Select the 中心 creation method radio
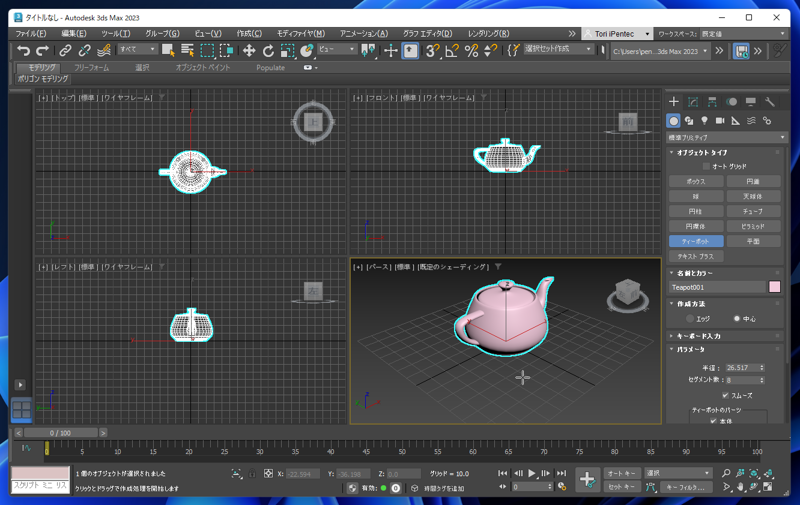800x505 pixels. pos(736,319)
